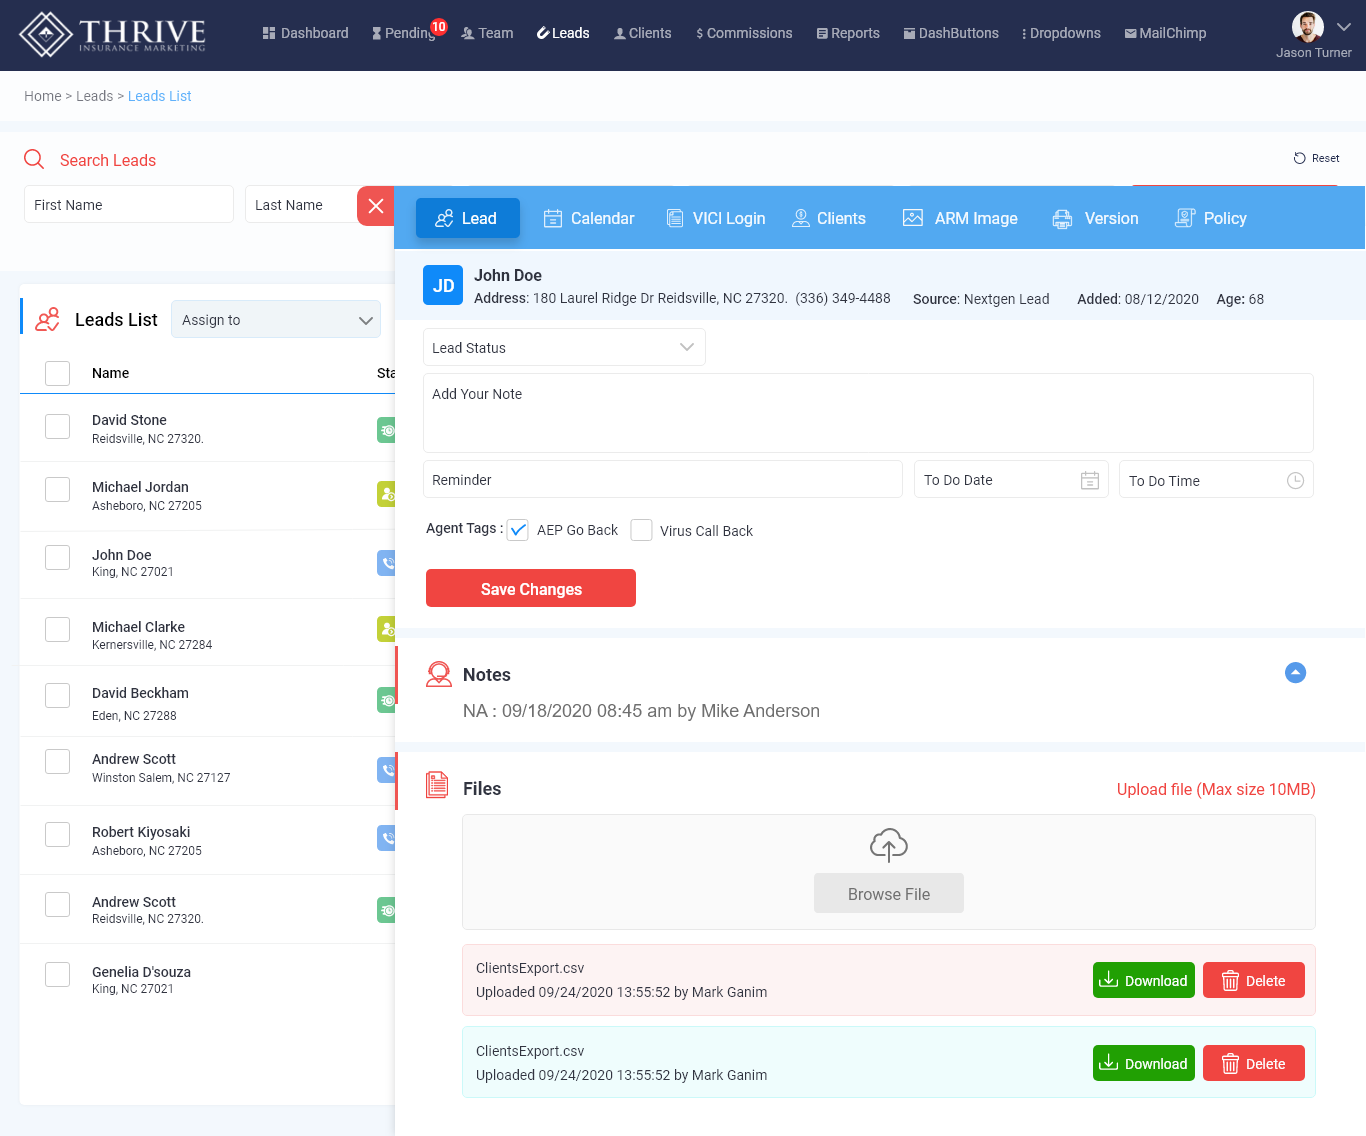Click David Stone's green status icon
The width and height of the screenshot is (1366, 1136).
tap(386, 430)
